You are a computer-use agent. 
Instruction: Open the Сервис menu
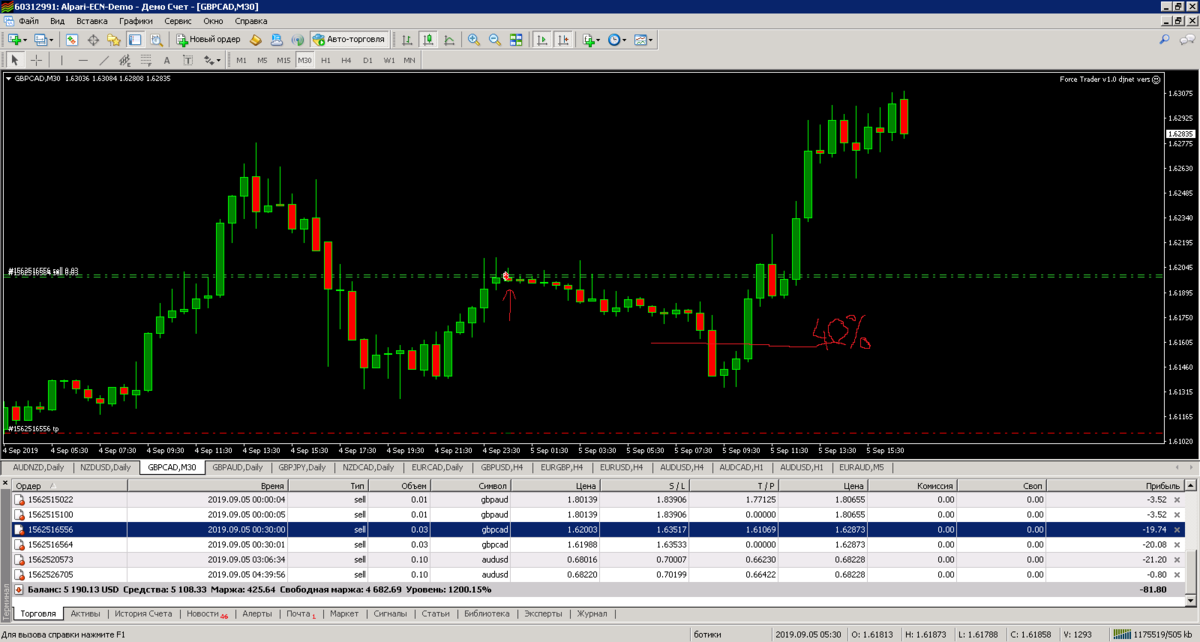click(178, 21)
